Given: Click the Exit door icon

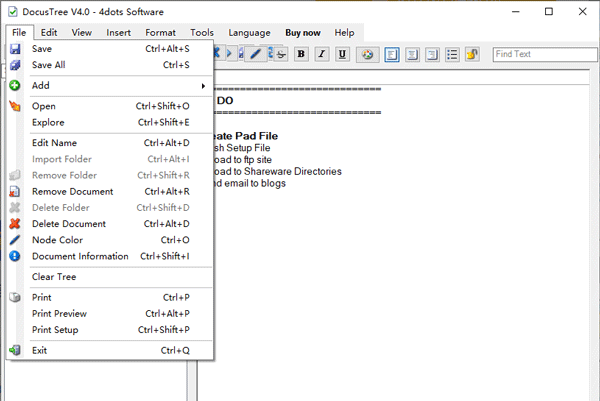Looking at the screenshot, I should click(15, 350).
